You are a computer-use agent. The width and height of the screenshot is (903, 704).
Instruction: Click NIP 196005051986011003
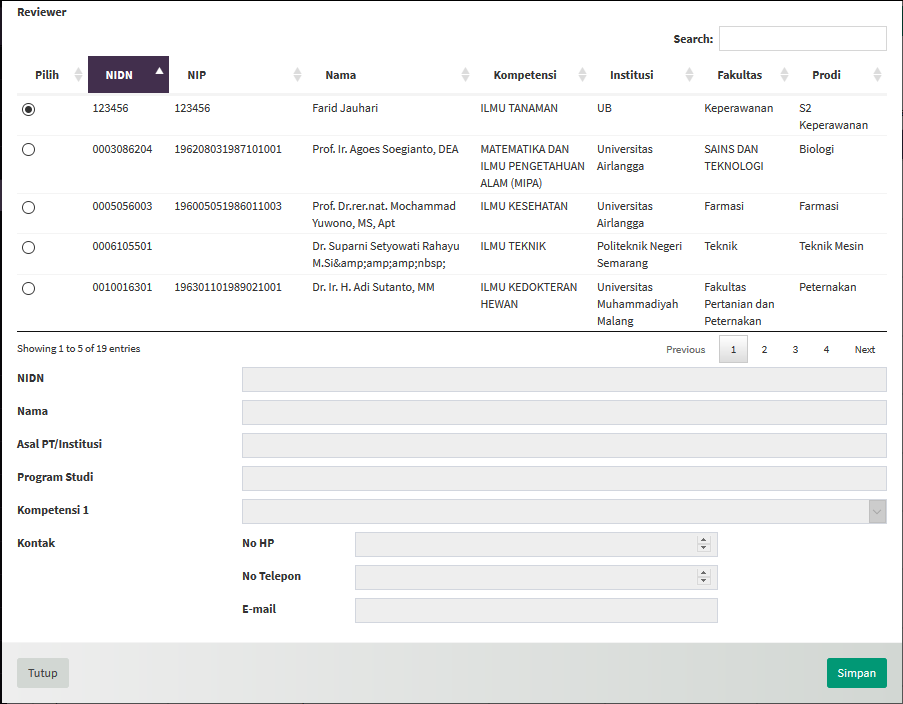(228, 206)
